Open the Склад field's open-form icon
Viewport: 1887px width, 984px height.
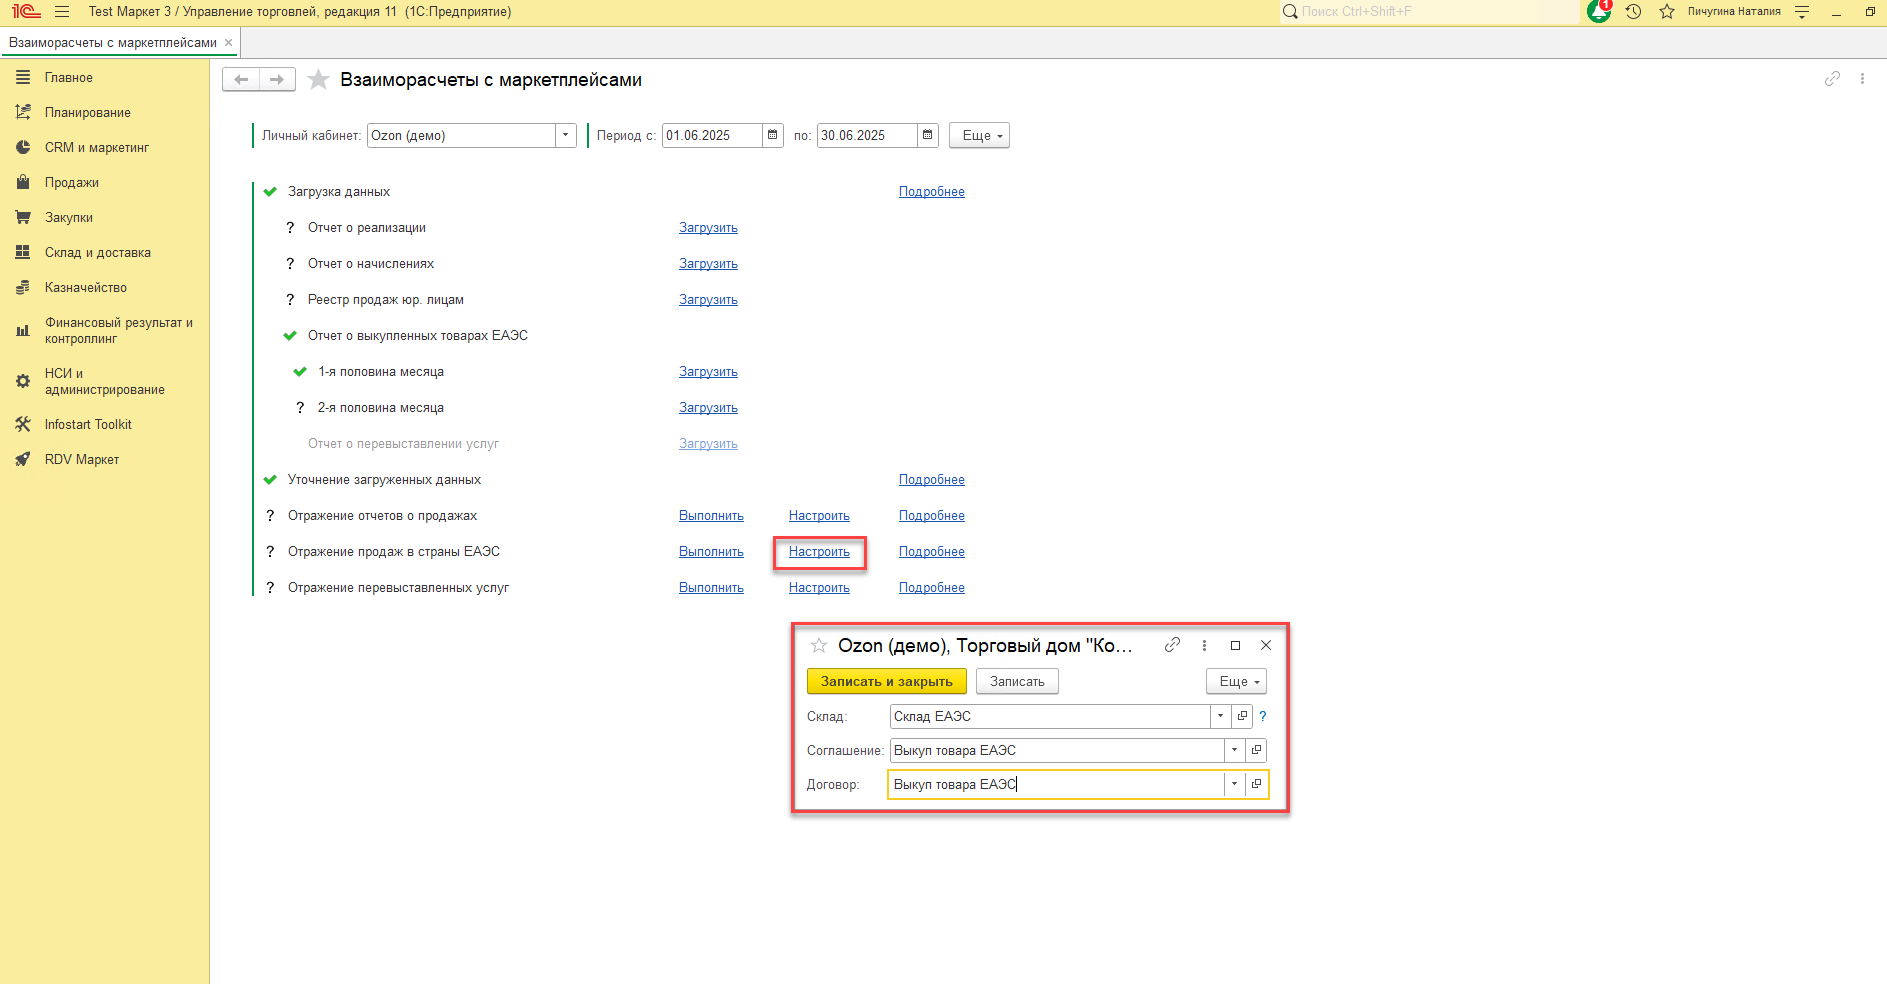coord(1242,716)
